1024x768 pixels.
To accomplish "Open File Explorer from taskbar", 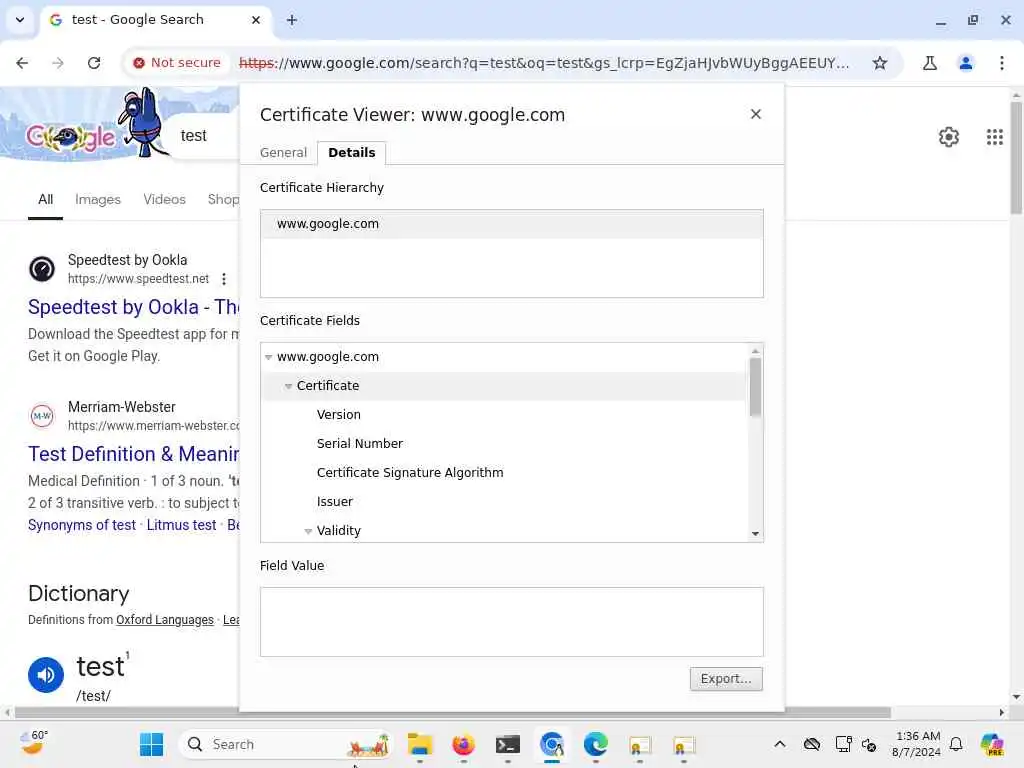I will (x=419, y=744).
